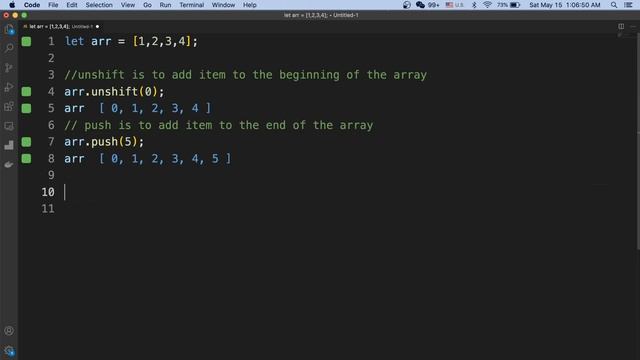640x360 pixels.
Task: Click the battery status icon
Action: (x=515, y=5)
